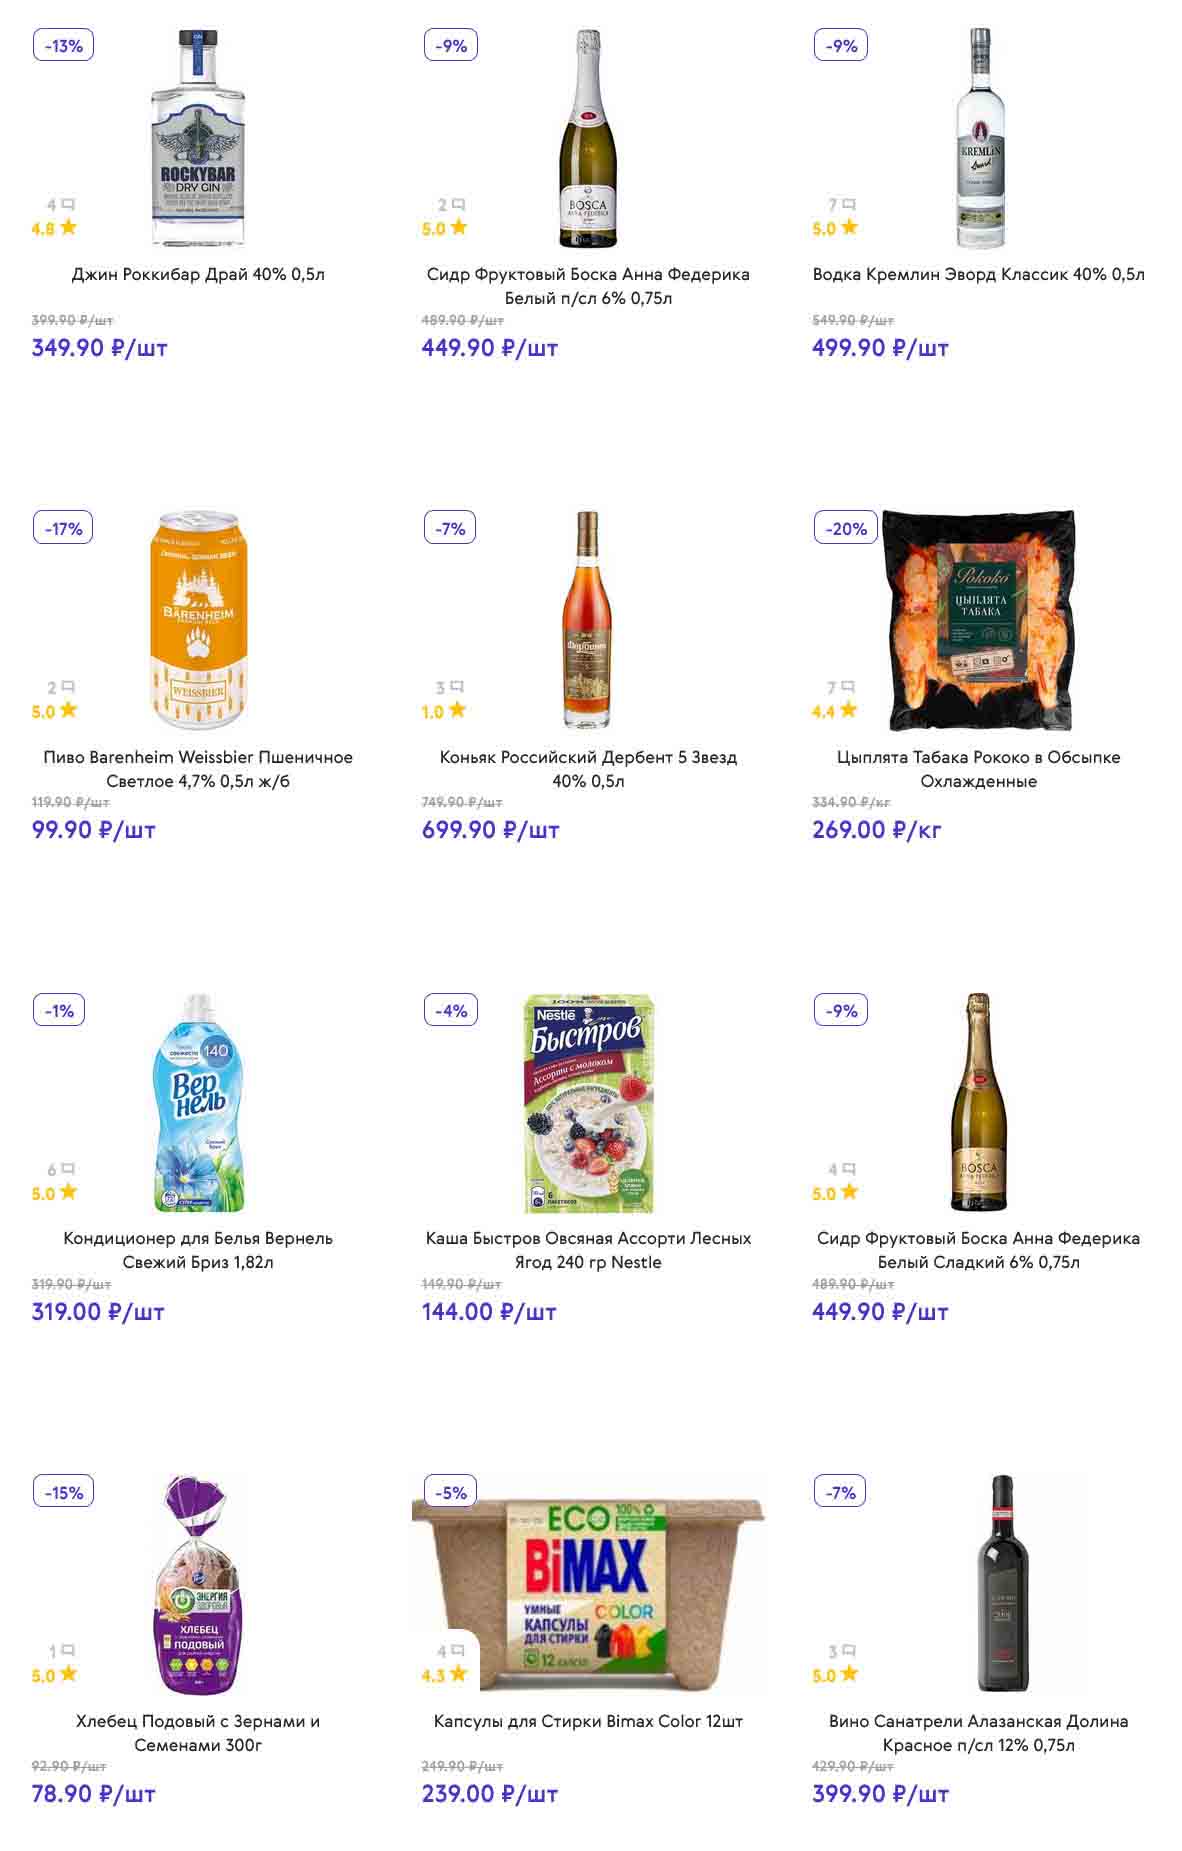Screen dimensions: 1182x1851
Task: Click the 449.90 ₽ price of sweet Bosca cider
Action: coord(879,1312)
